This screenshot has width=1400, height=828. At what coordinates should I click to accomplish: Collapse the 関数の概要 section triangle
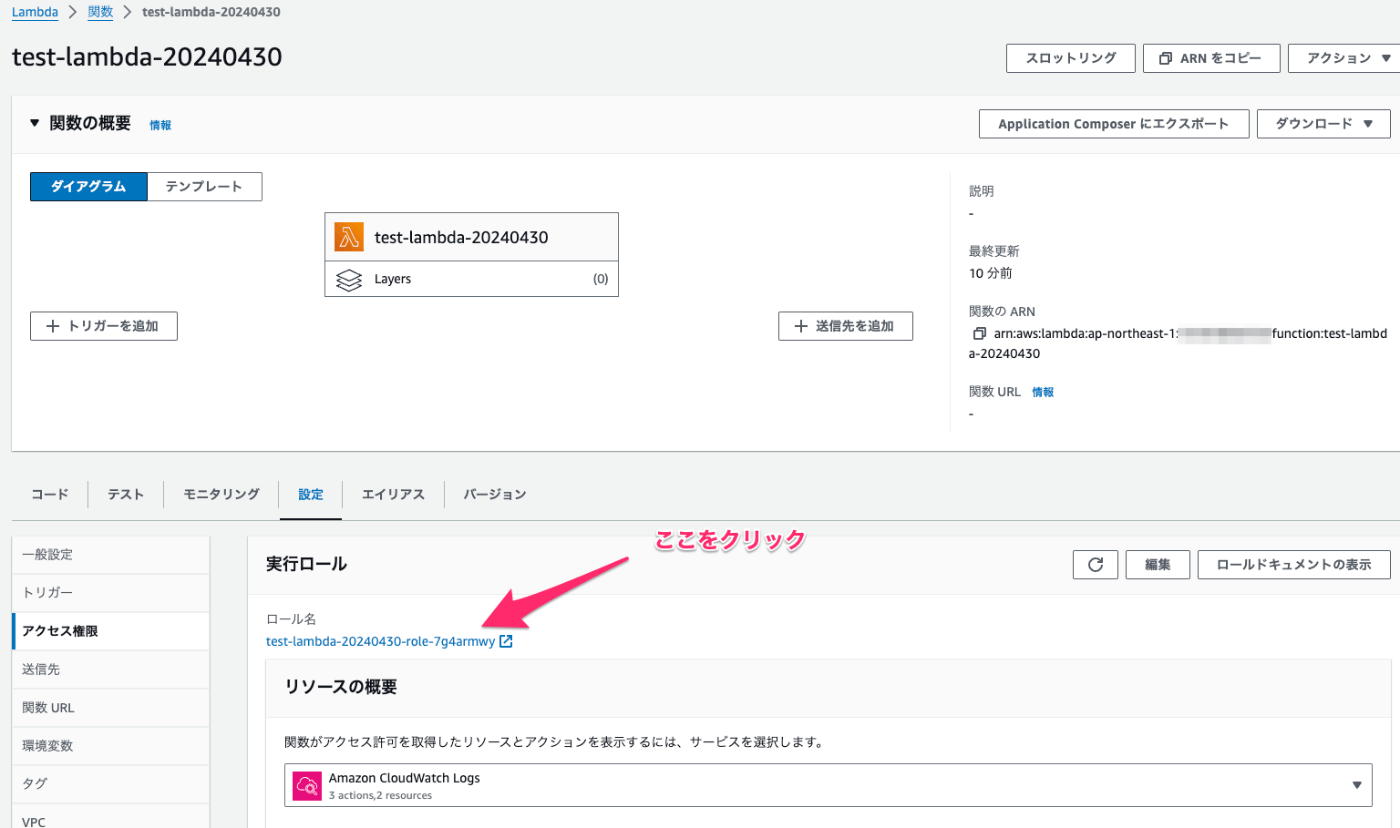pyautogui.click(x=35, y=123)
